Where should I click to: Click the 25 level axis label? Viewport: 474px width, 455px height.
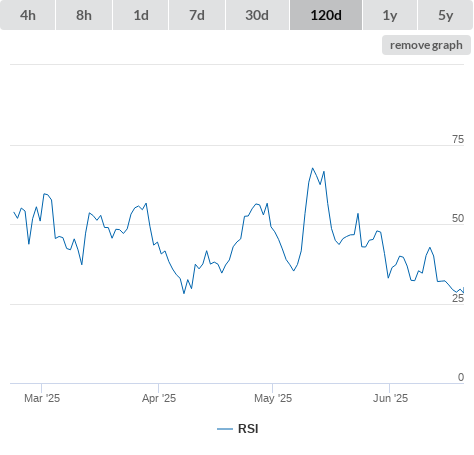[x=458, y=298]
